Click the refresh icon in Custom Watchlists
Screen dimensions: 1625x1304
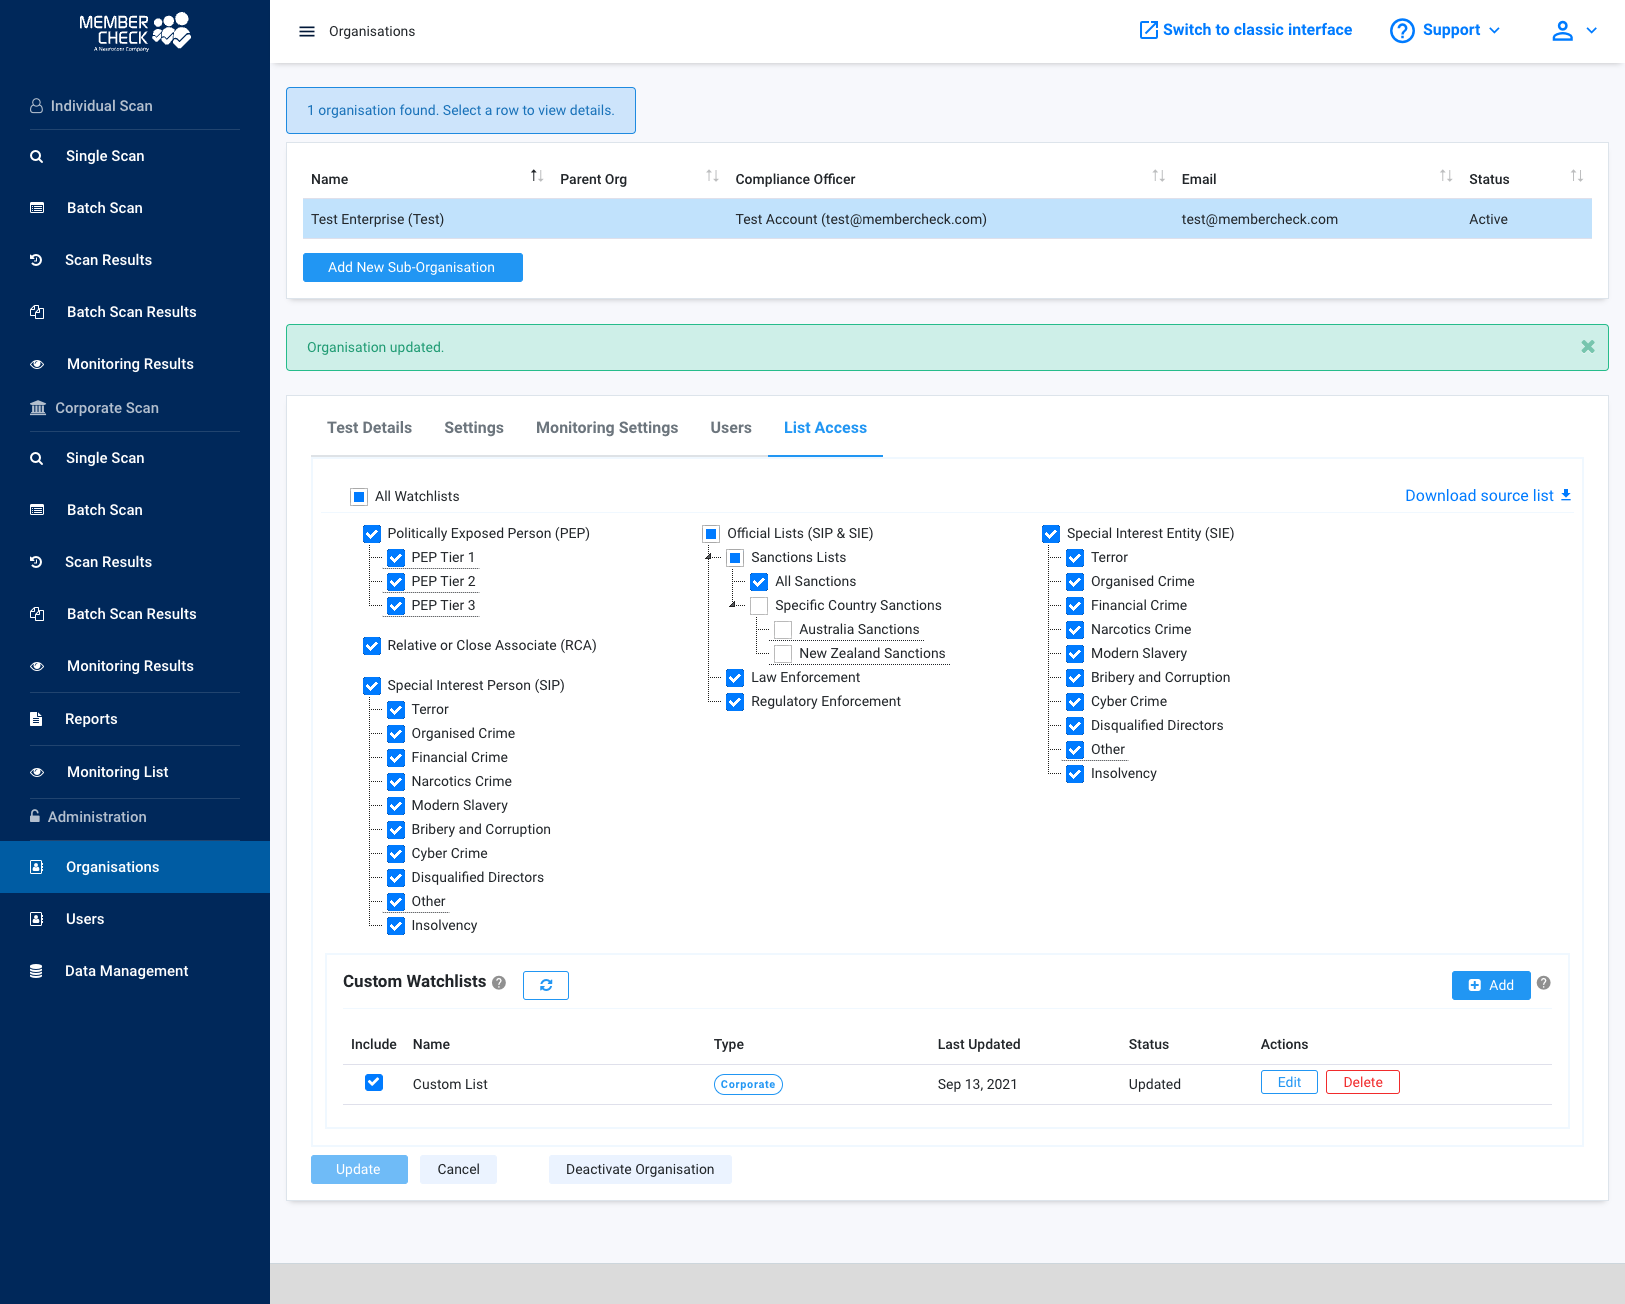pyautogui.click(x=545, y=985)
